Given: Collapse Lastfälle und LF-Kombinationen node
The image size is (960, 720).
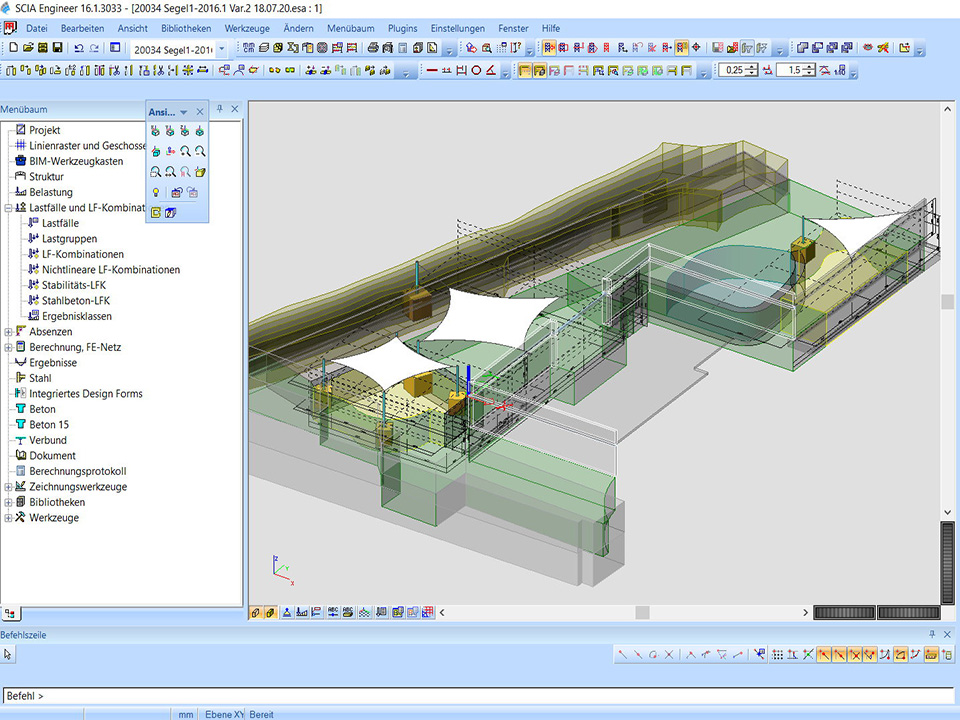Looking at the screenshot, I should tap(9, 208).
